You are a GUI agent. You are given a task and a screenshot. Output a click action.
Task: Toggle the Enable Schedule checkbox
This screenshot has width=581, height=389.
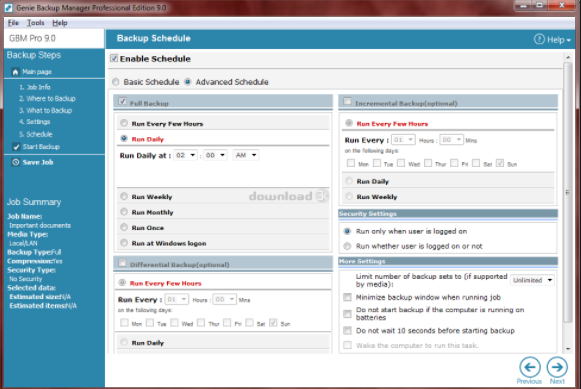(114, 58)
